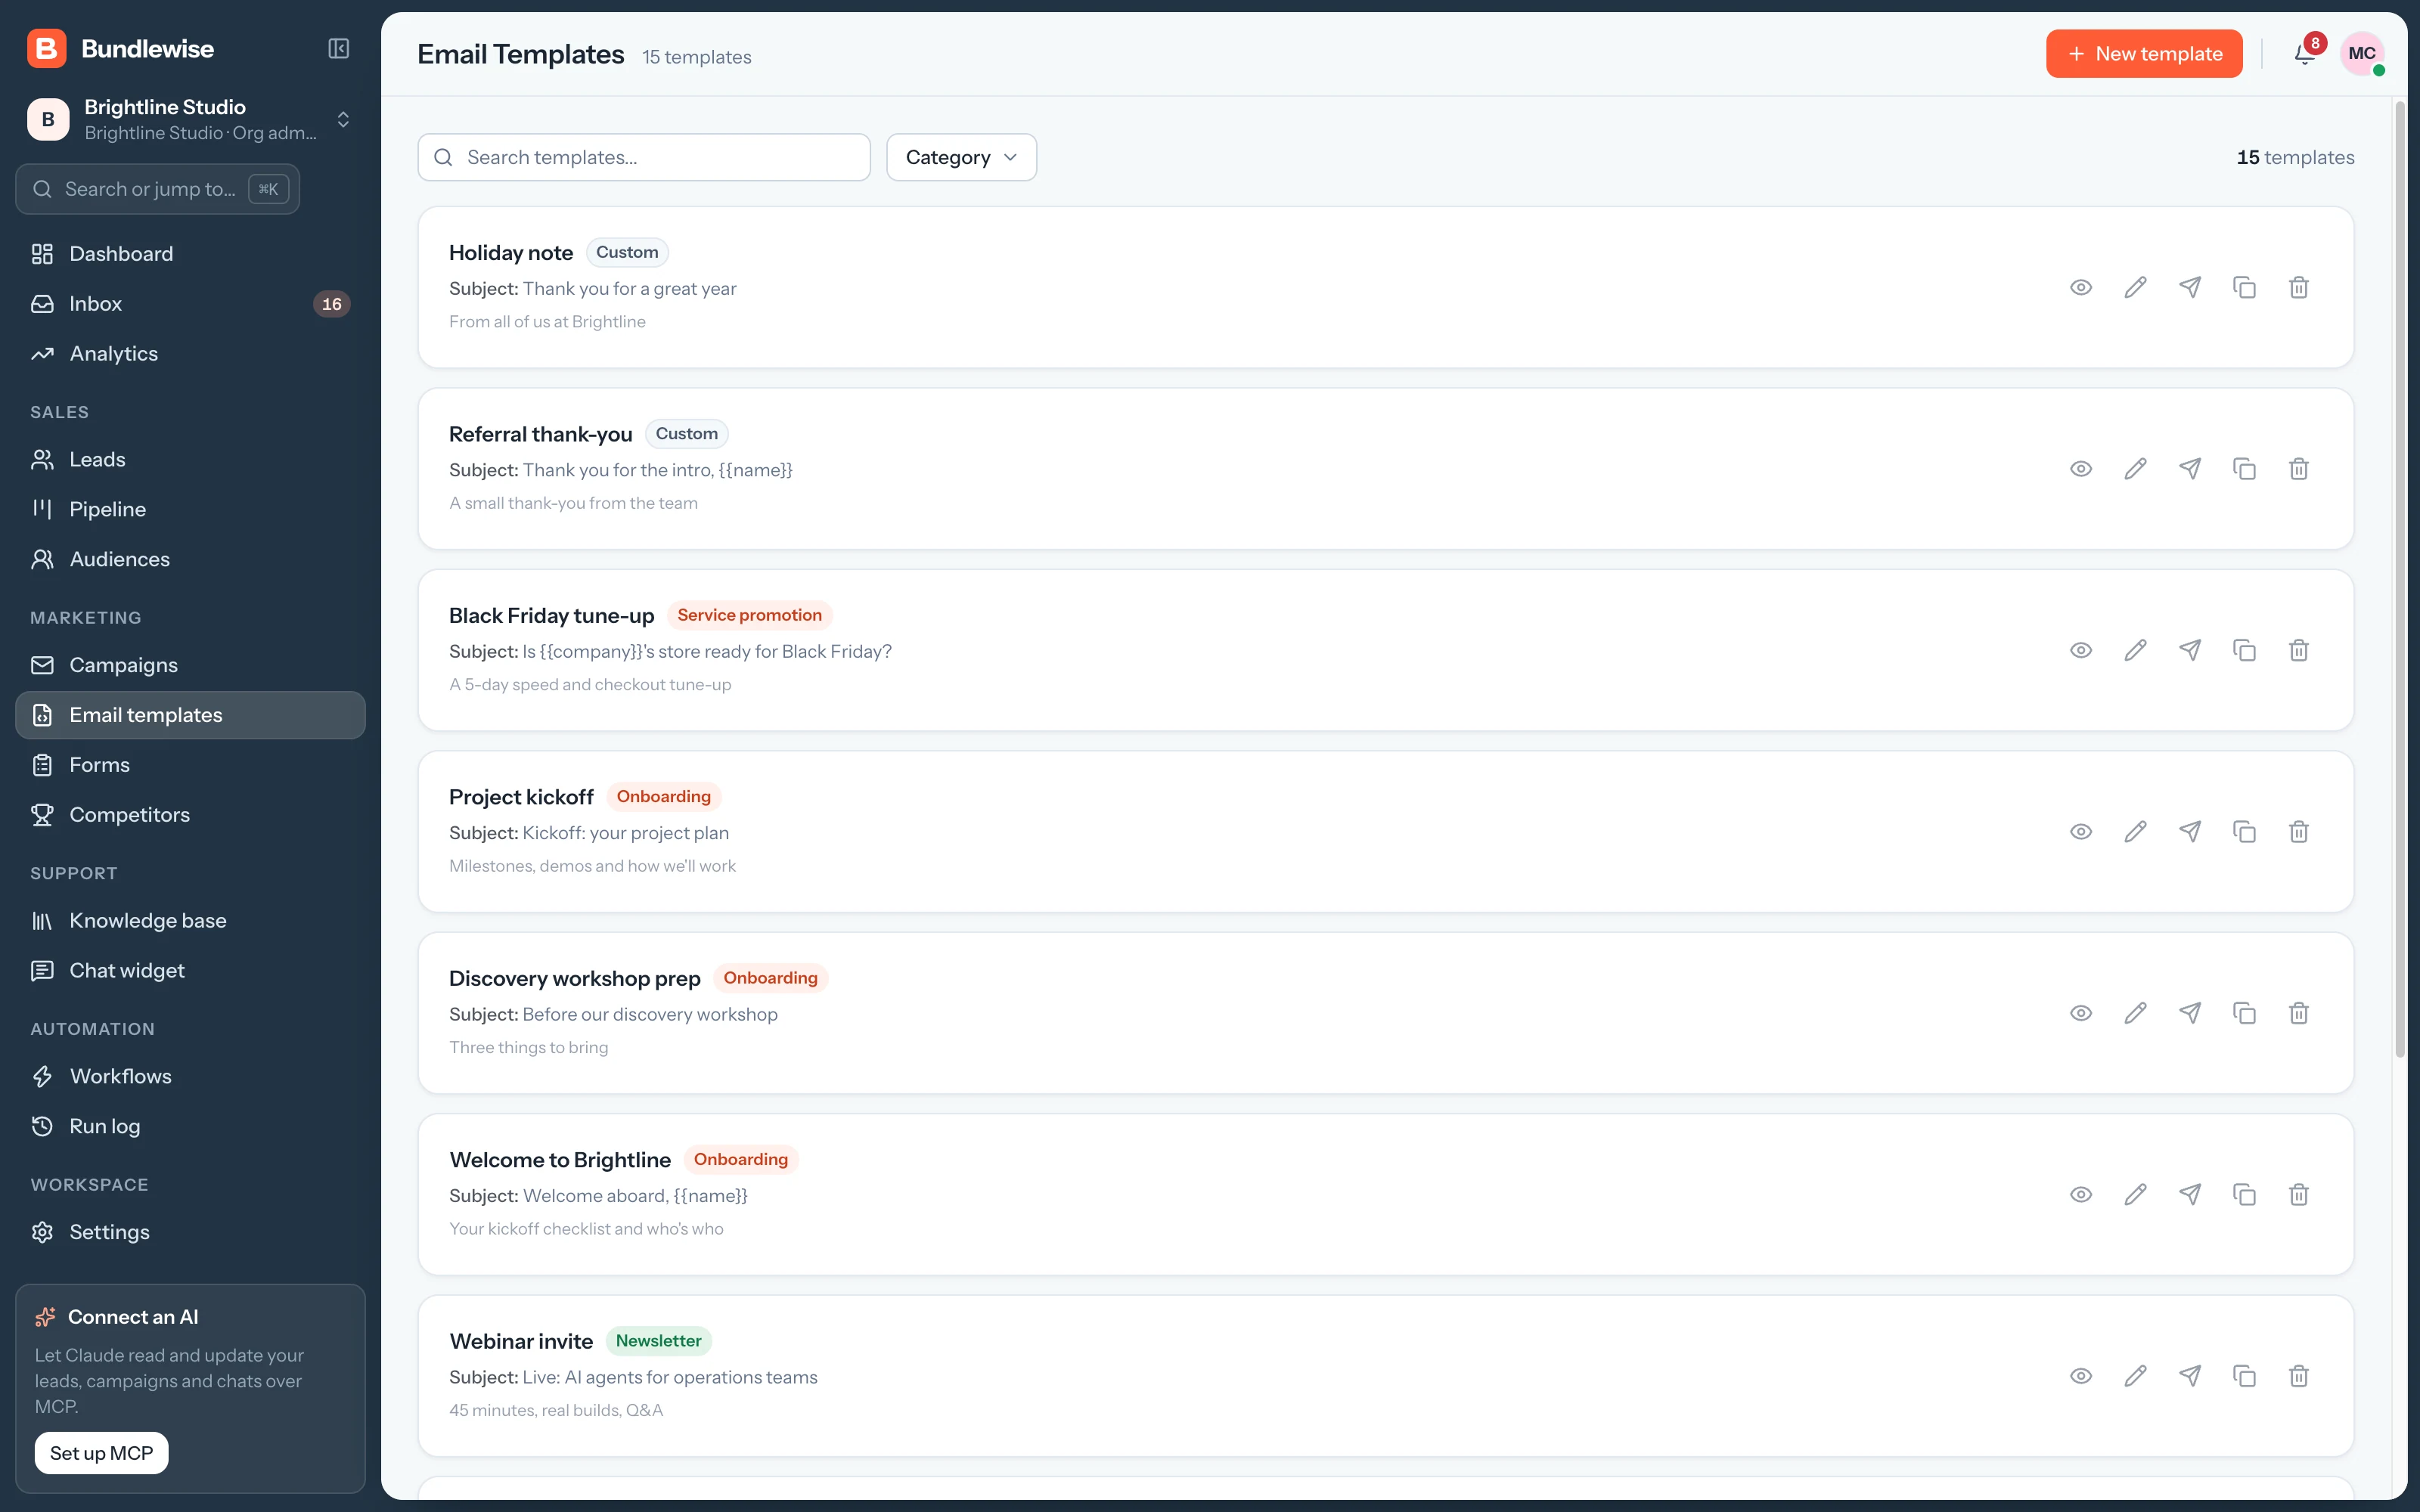Viewport: 2420px width, 1512px height.
Task: Open the Workflows page
Action: (x=190, y=1076)
